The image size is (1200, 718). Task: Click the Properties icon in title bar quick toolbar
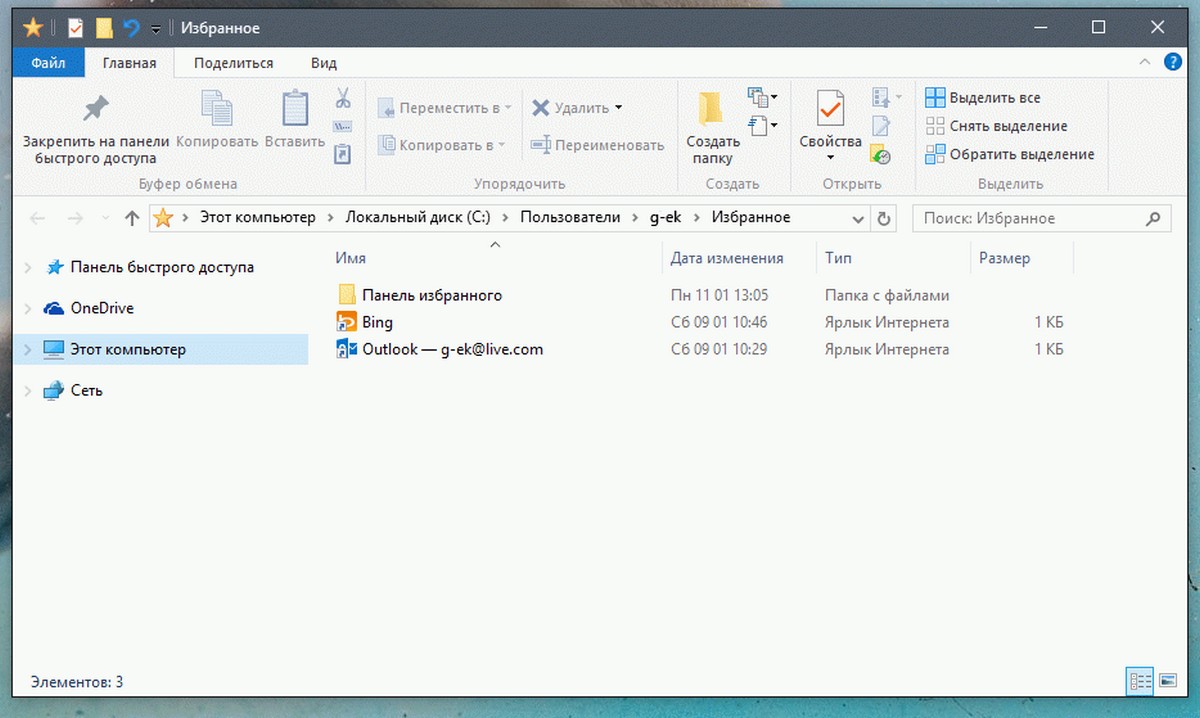pos(75,27)
